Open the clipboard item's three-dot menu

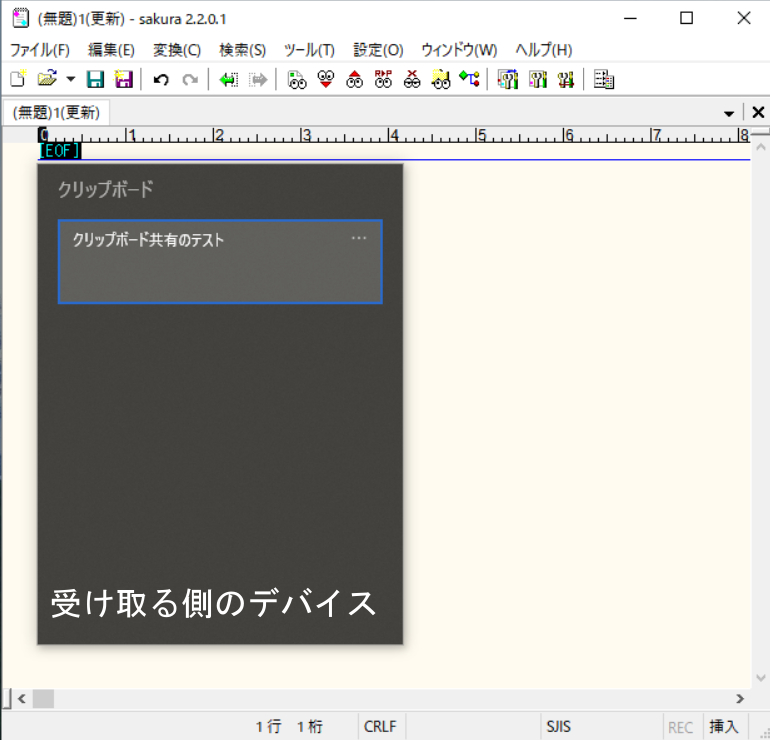[359, 238]
